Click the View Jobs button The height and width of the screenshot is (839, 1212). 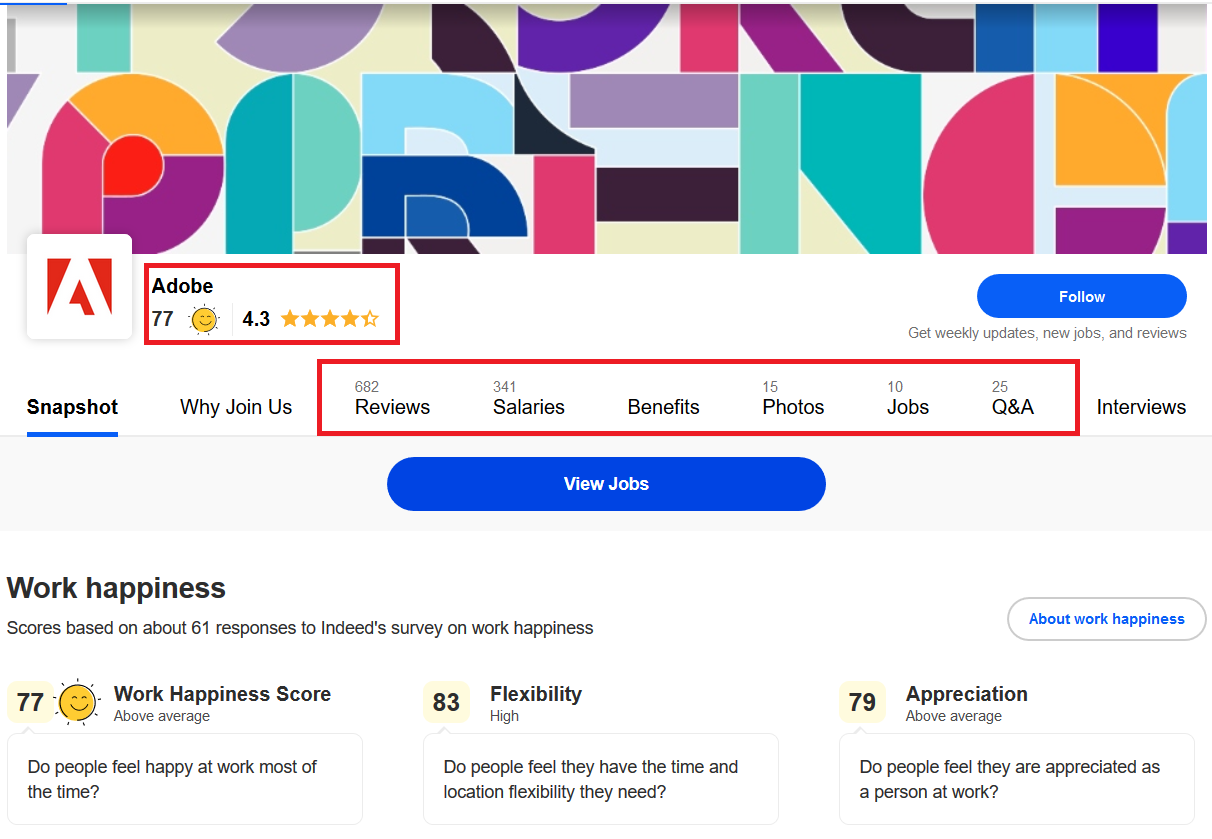click(606, 484)
